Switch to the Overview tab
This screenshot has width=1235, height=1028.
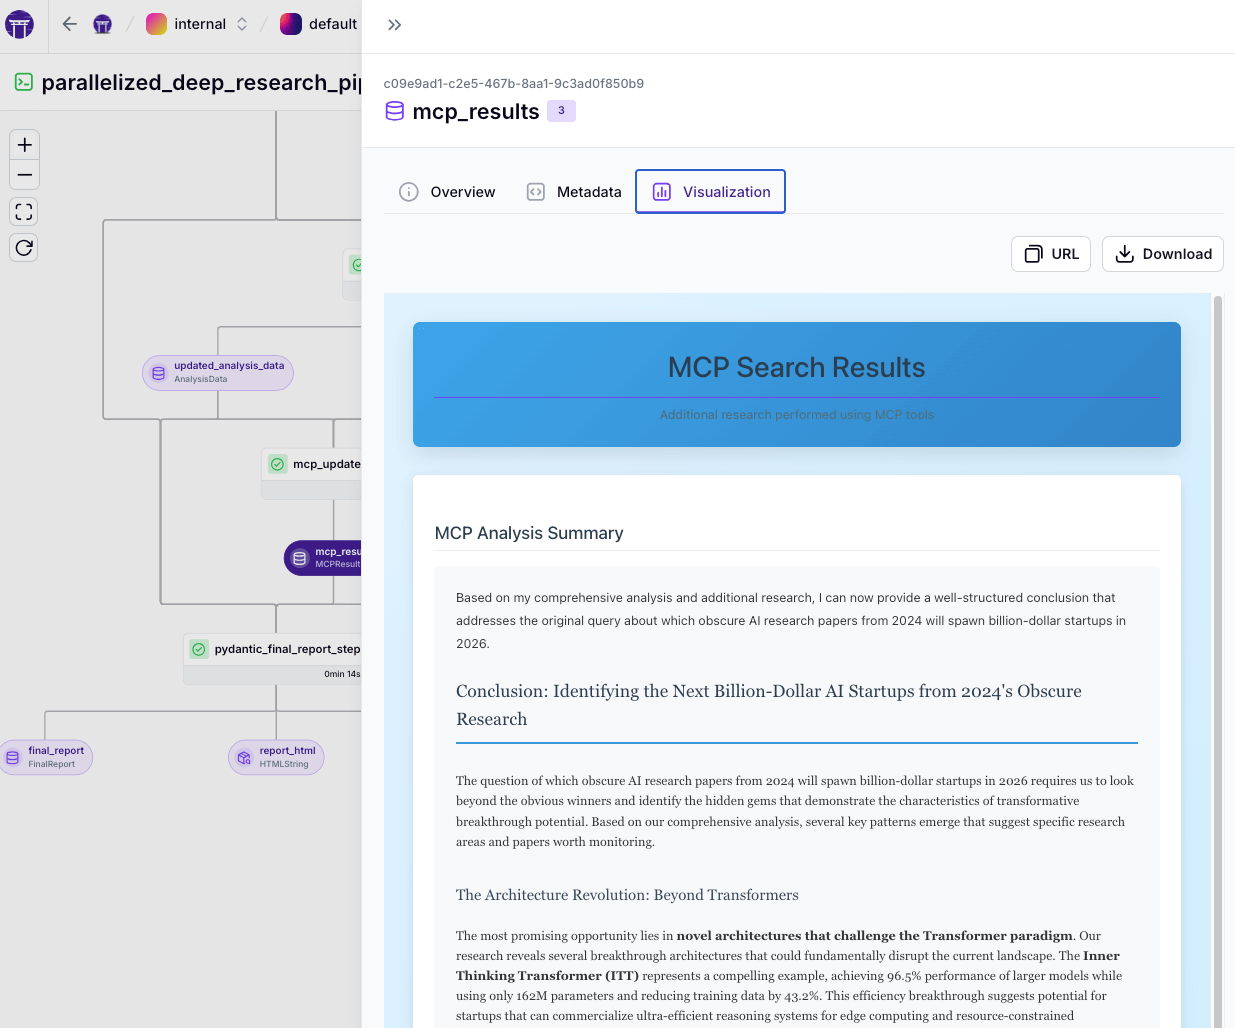448,192
